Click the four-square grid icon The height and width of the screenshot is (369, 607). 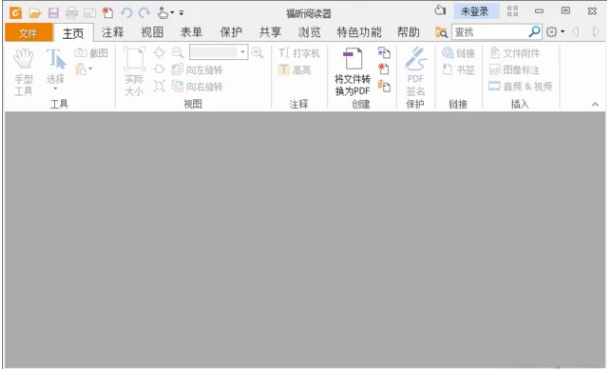(x=512, y=11)
